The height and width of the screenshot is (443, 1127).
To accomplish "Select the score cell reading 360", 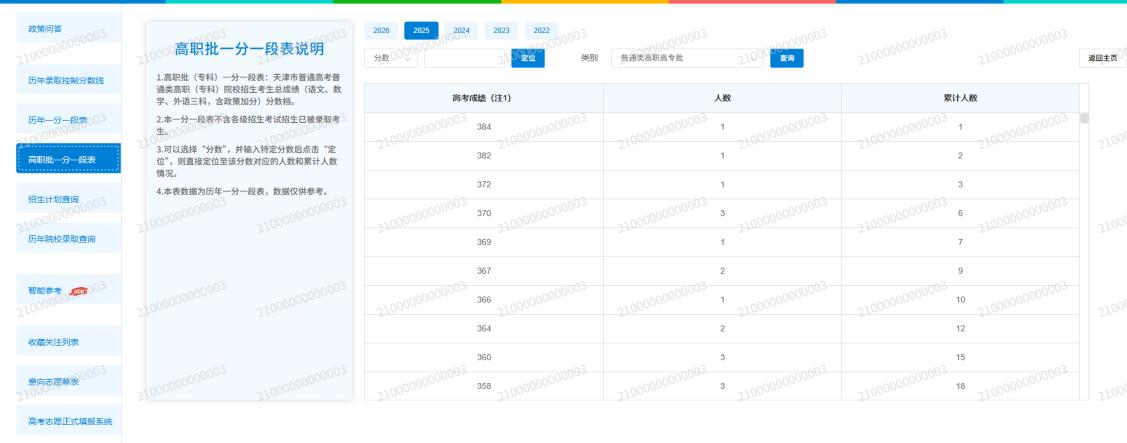I will (484, 357).
